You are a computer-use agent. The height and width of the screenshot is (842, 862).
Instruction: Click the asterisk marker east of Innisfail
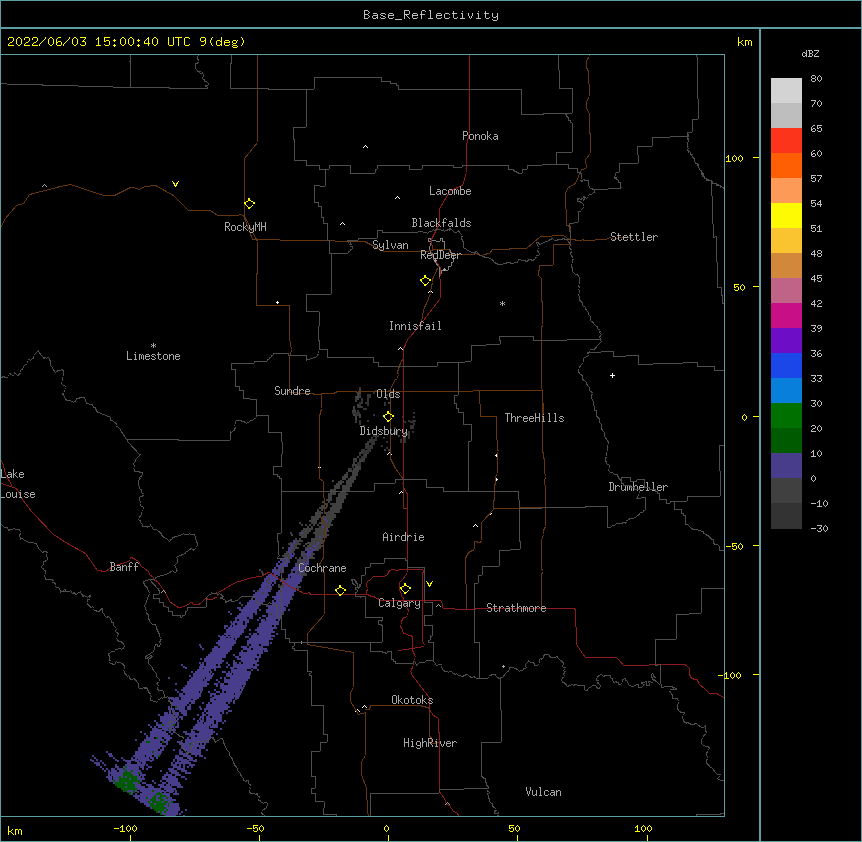click(x=502, y=303)
